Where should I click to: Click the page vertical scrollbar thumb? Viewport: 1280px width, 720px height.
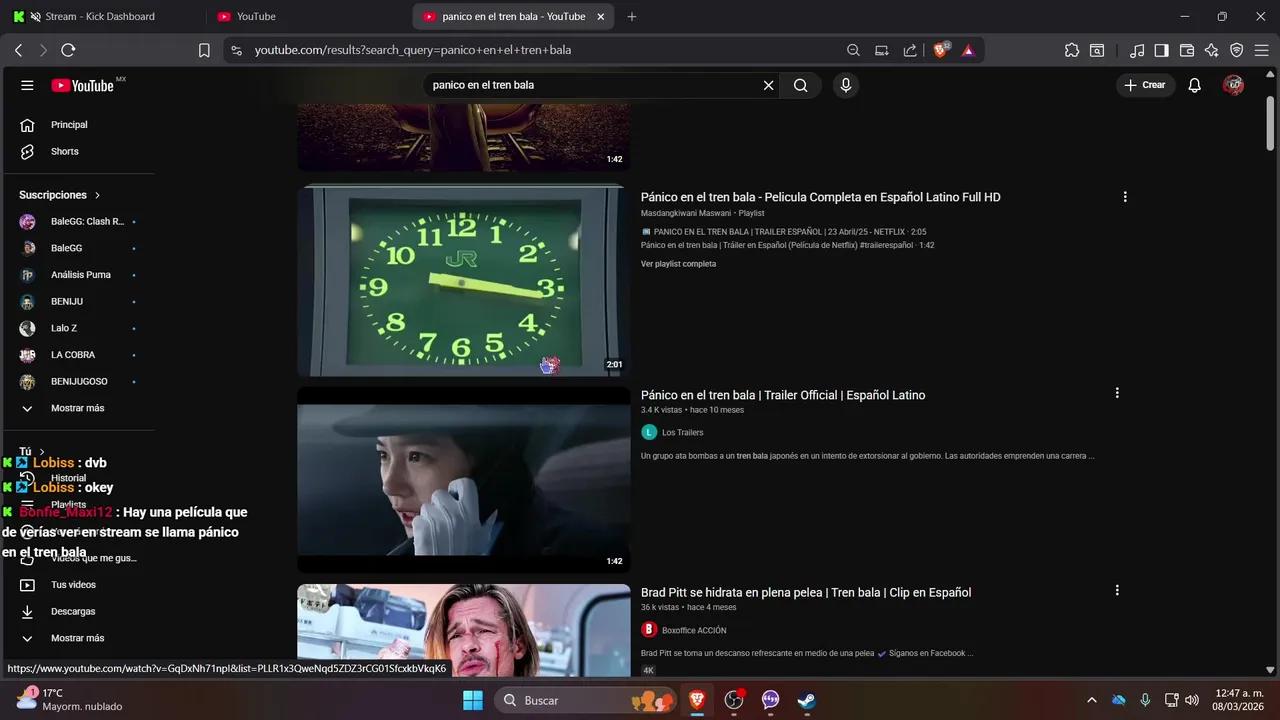pyautogui.click(x=1270, y=124)
